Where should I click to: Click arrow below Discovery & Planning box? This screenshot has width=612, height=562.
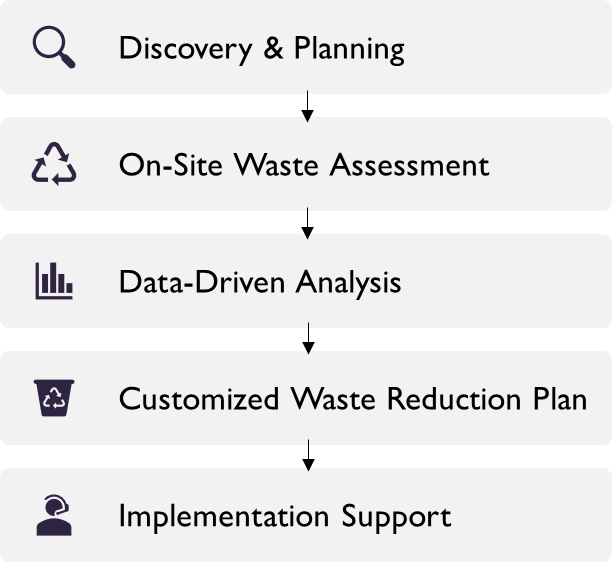(x=308, y=106)
